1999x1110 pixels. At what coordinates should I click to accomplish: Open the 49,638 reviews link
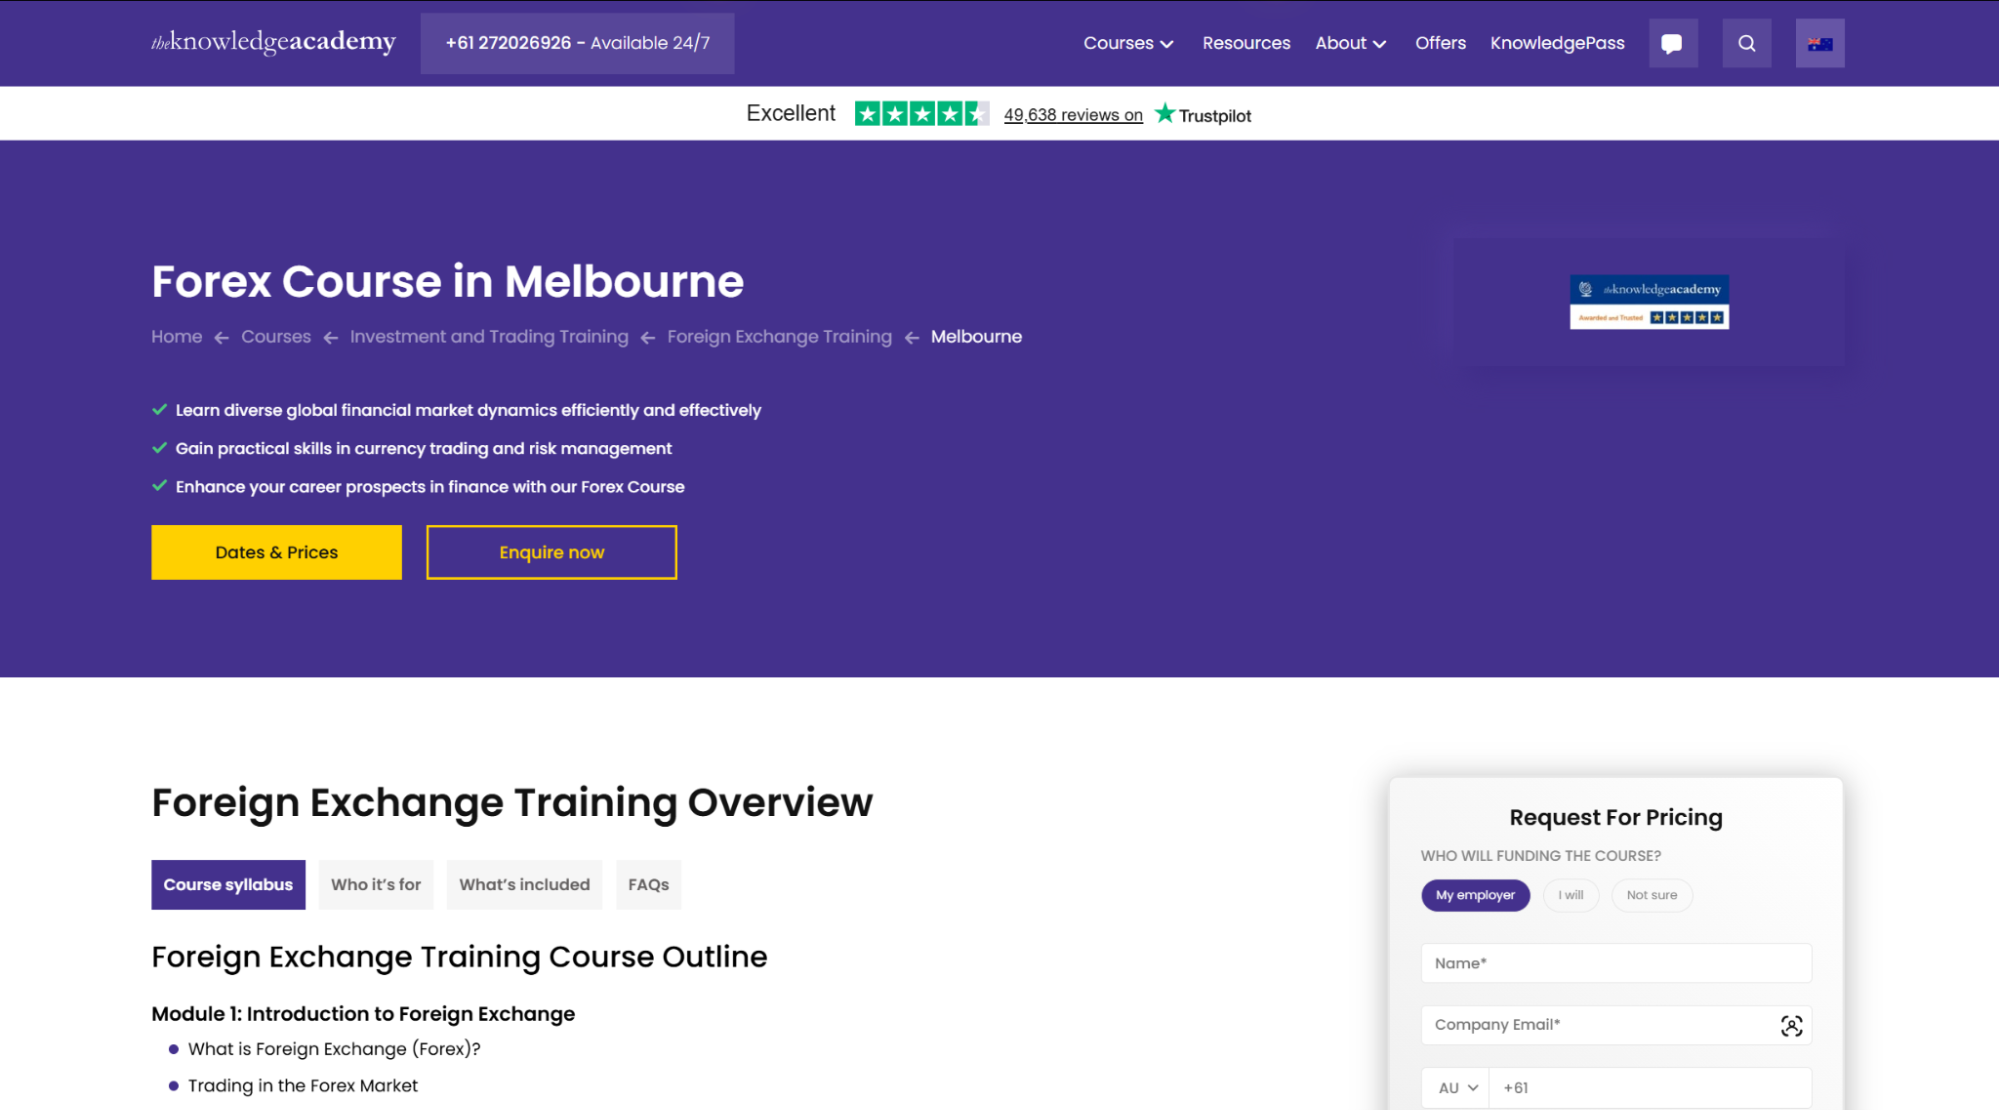[x=1072, y=115]
